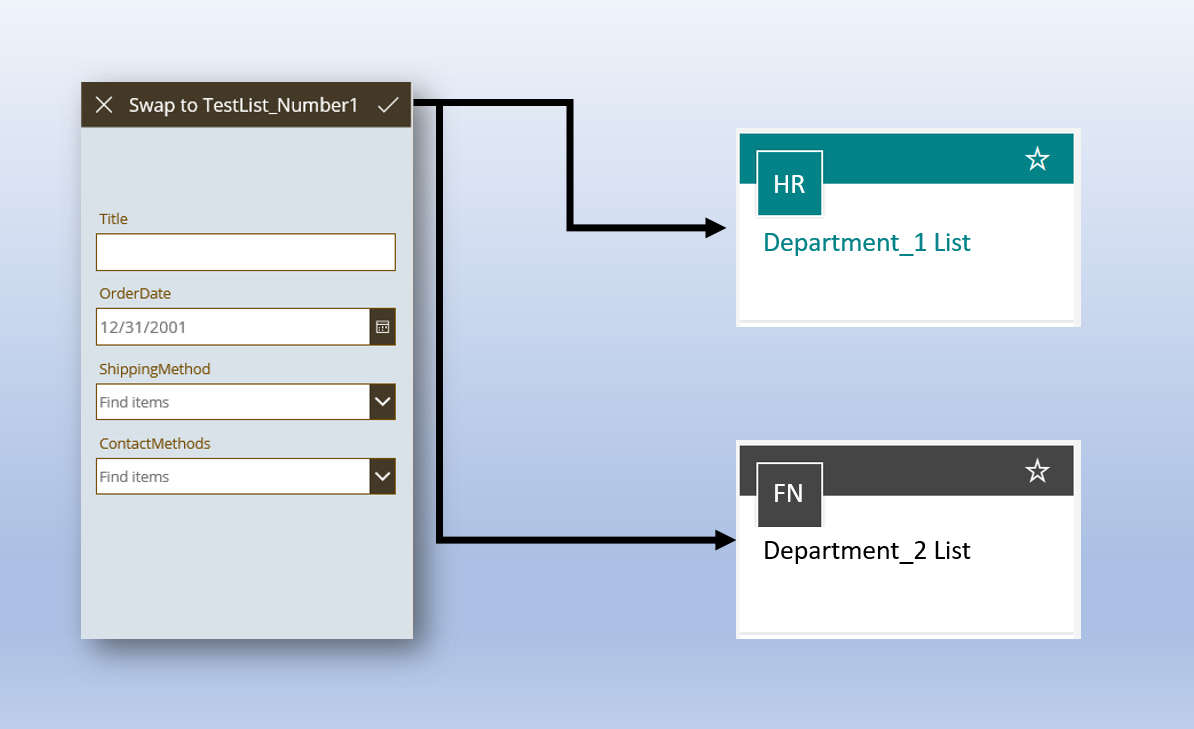
Task: Click the star icon on Department_2 List card
Action: point(1037,470)
